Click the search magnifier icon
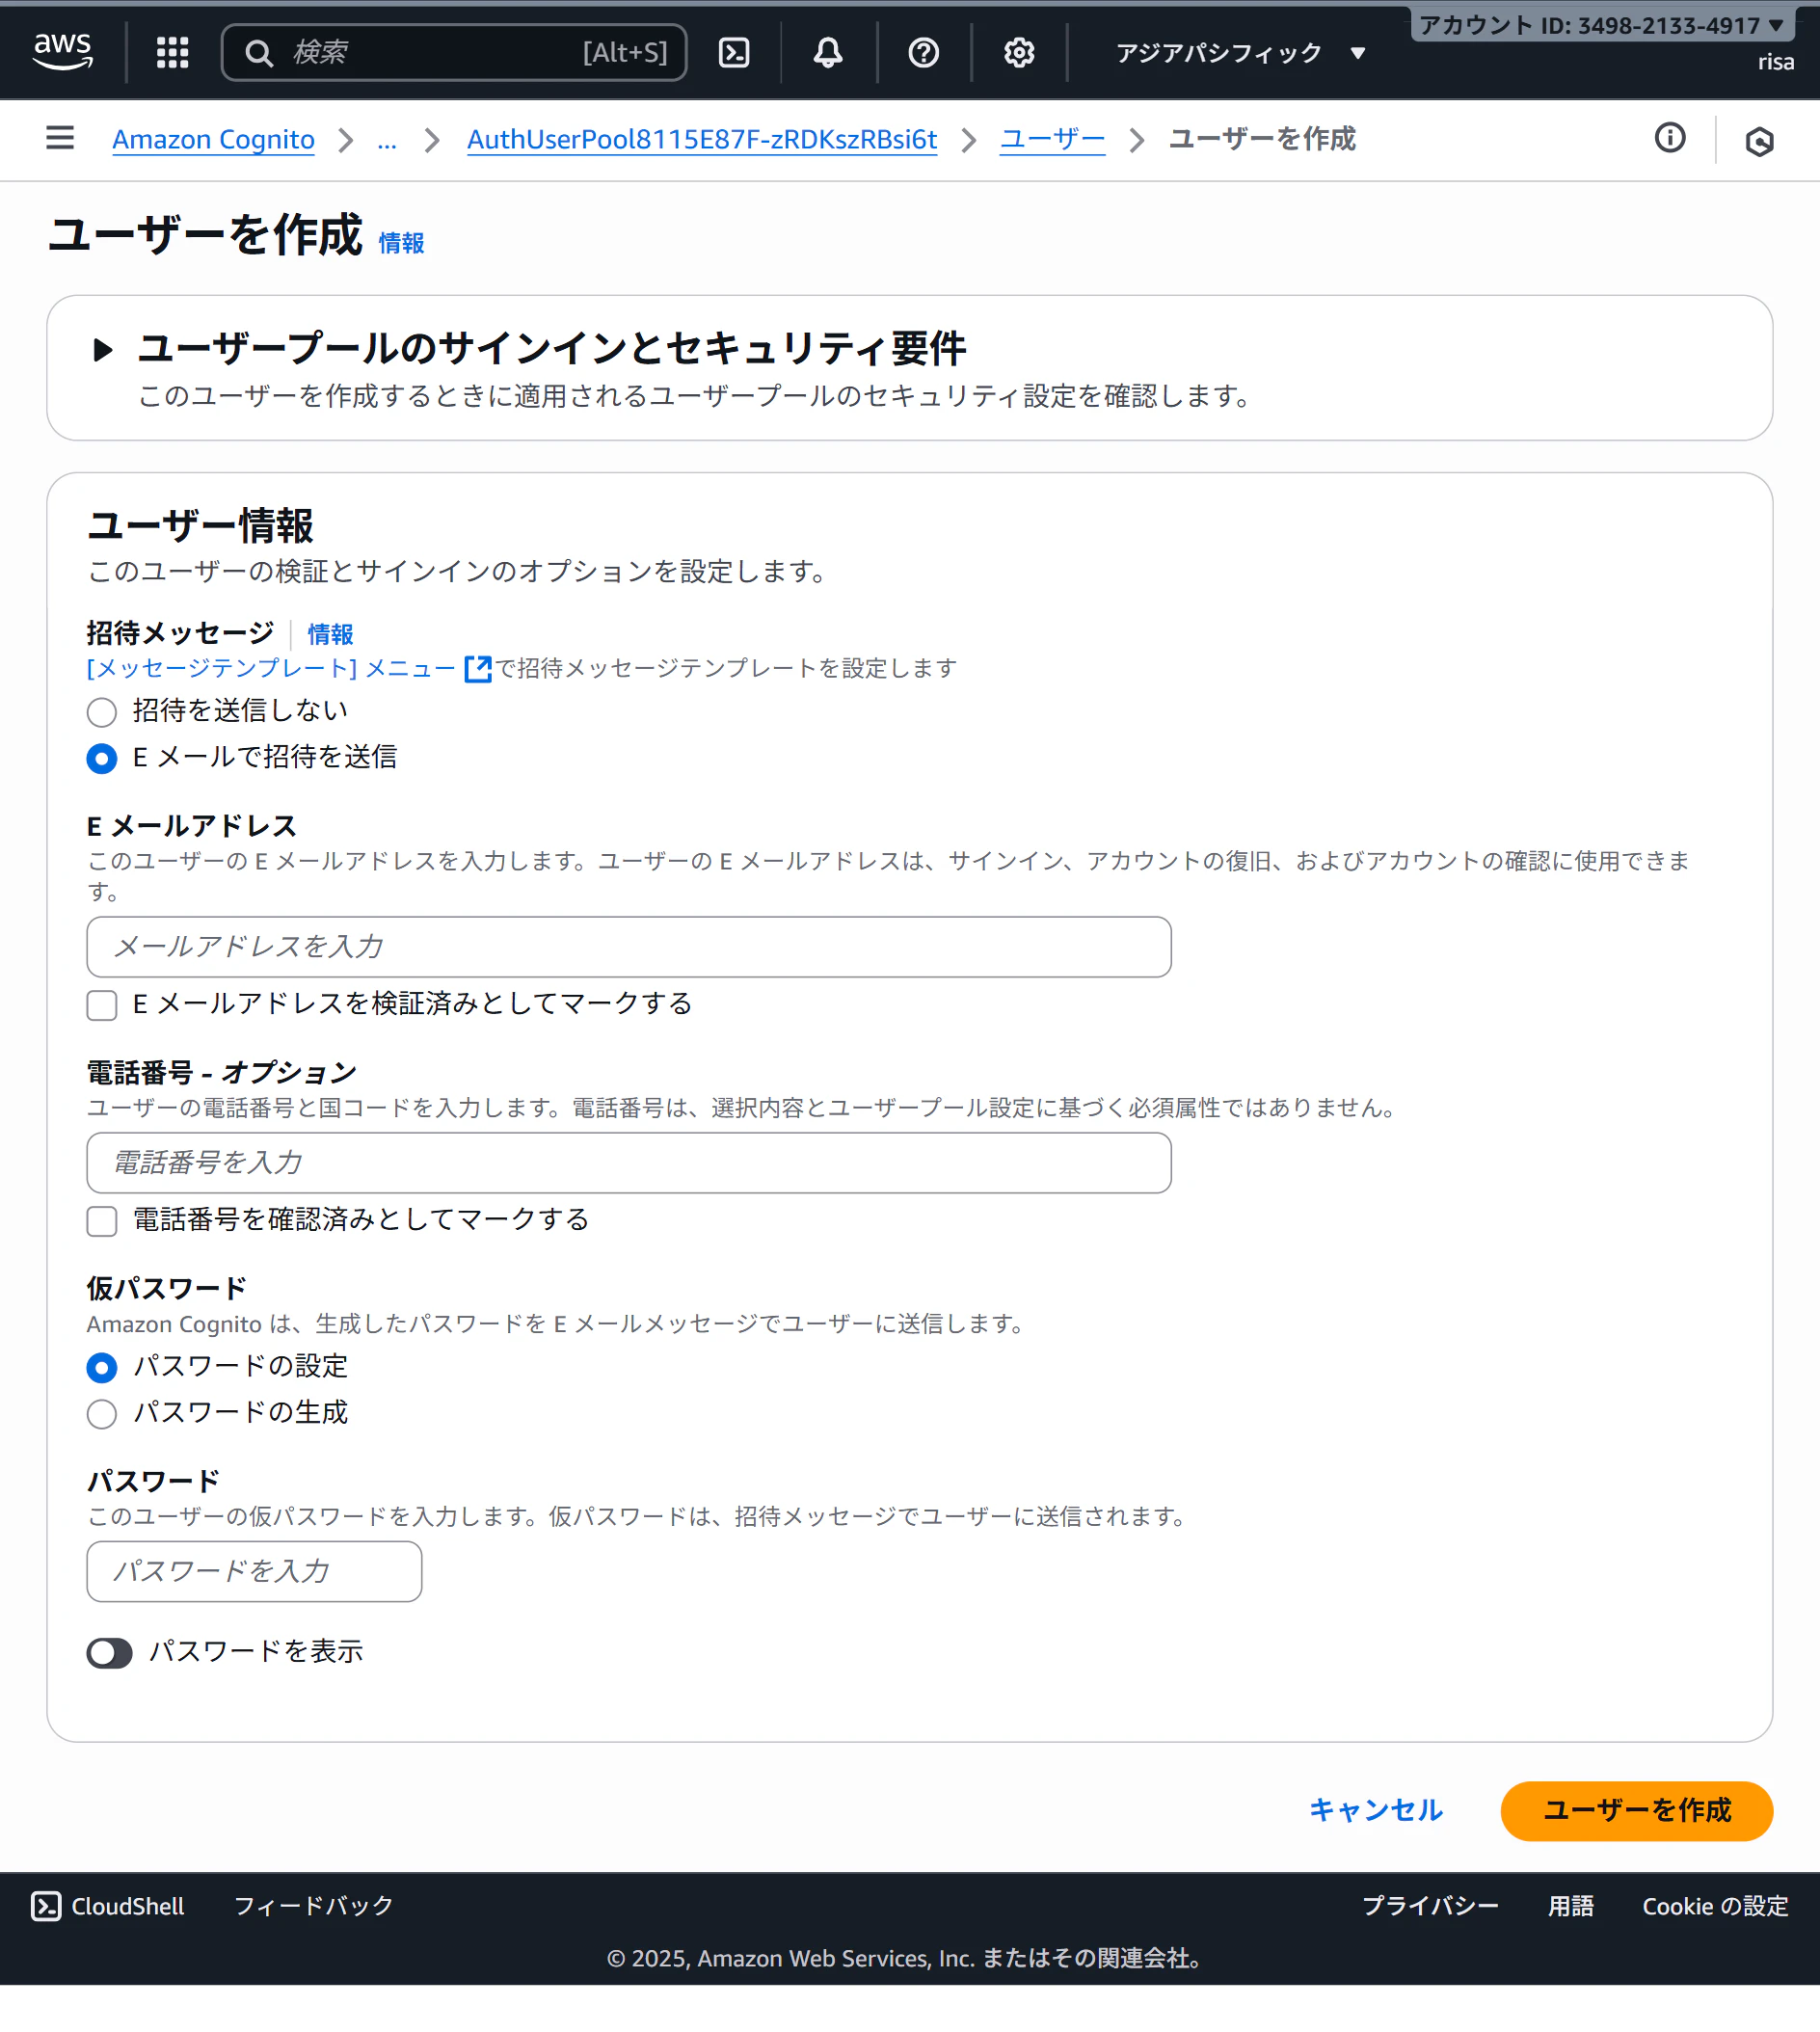The width and height of the screenshot is (1820, 2032). pyautogui.click(x=258, y=53)
